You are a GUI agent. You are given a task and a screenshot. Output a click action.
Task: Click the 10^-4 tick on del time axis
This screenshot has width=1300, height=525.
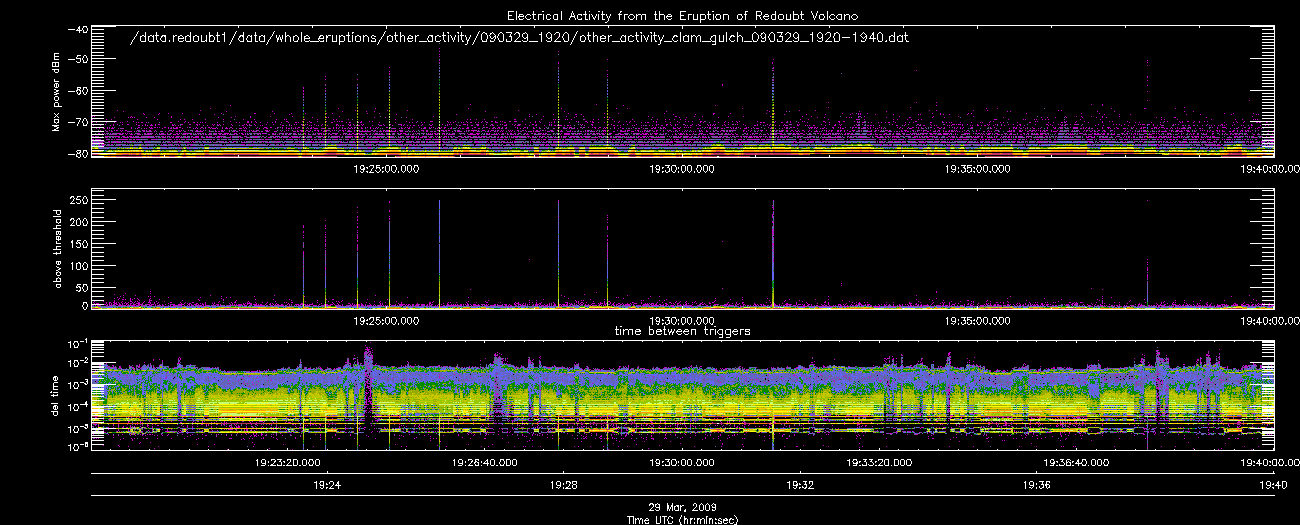click(x=76, y=405)
